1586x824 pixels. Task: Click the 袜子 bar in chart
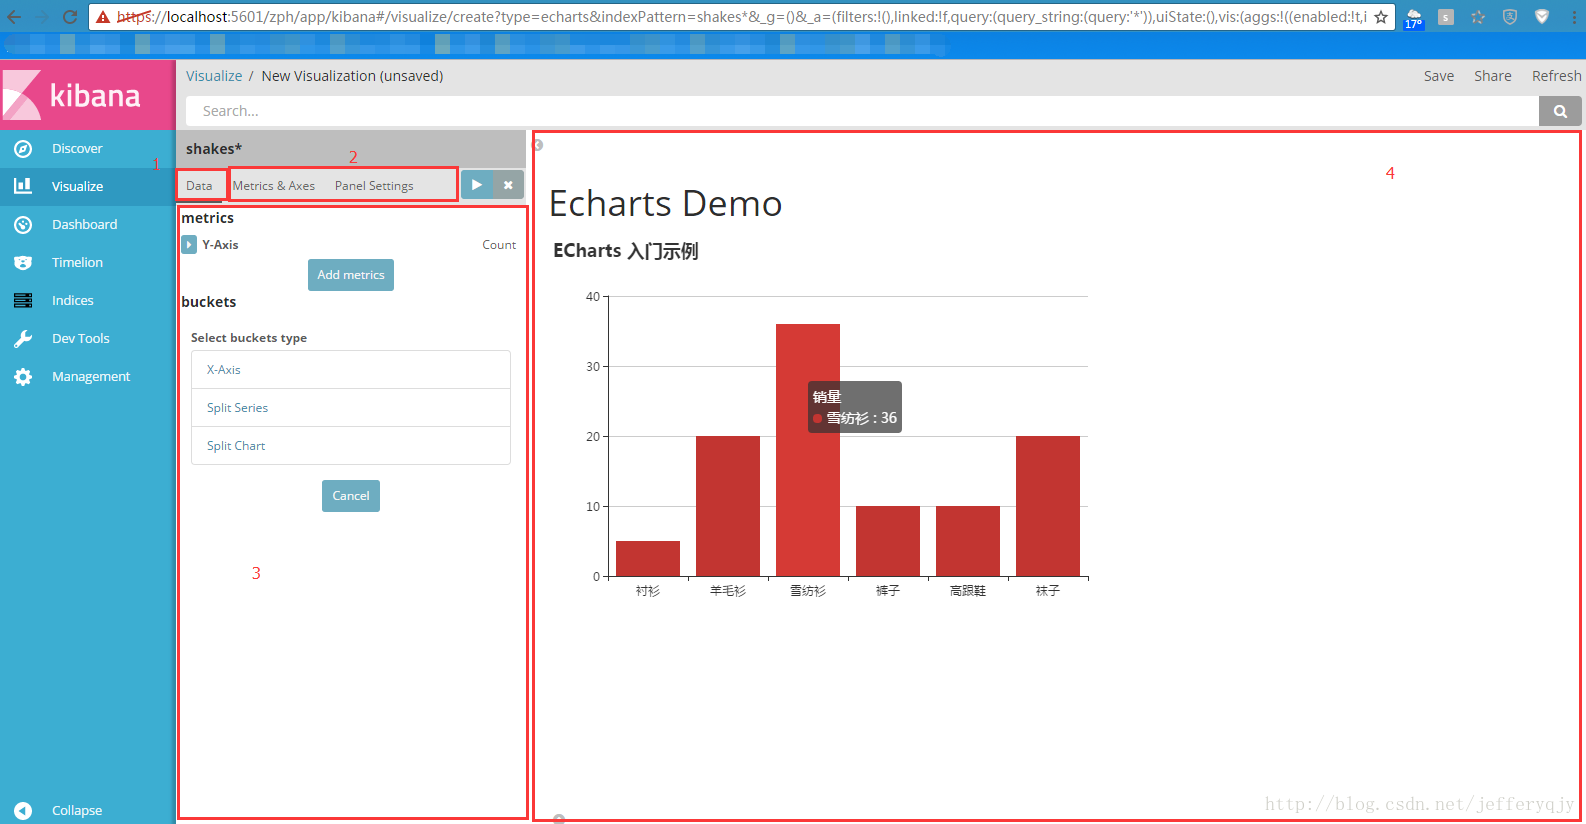tap(1048, 506)
